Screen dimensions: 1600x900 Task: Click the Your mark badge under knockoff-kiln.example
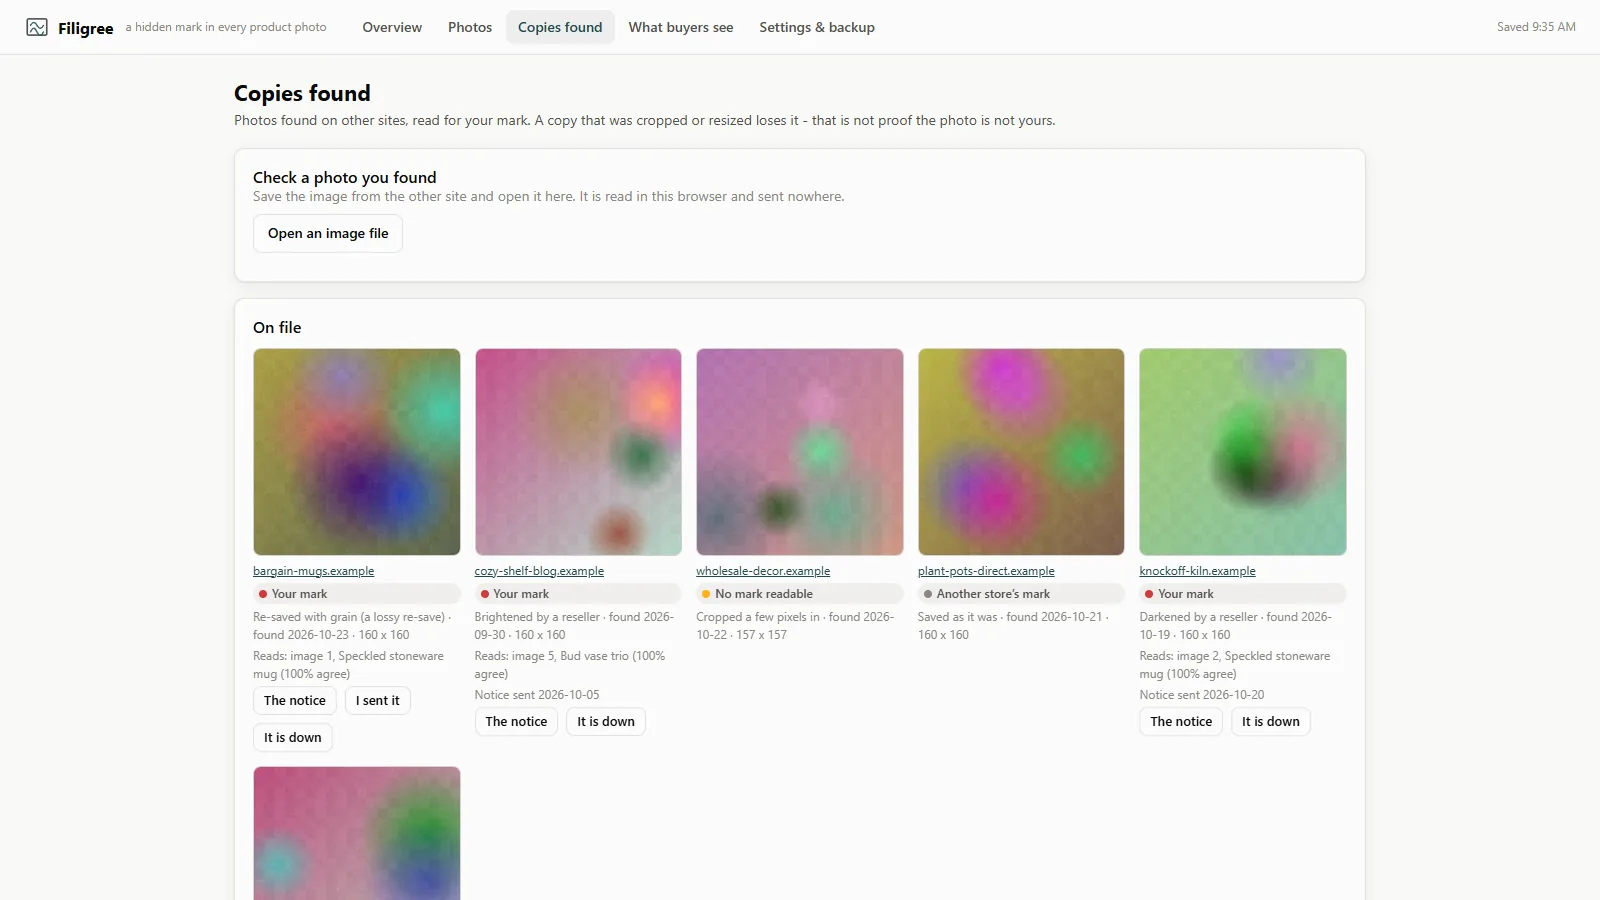coord(1243,594)
